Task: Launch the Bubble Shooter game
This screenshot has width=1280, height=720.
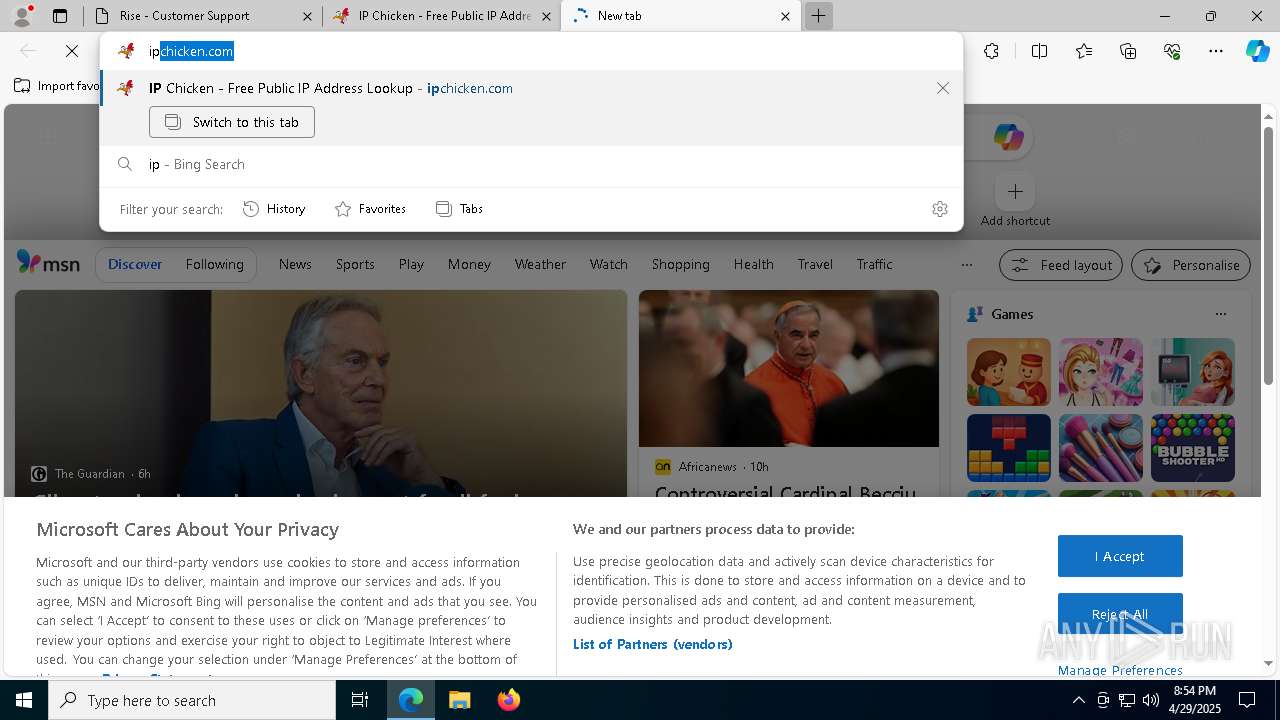Action: pyautogui.click(x=1192, y=448)
